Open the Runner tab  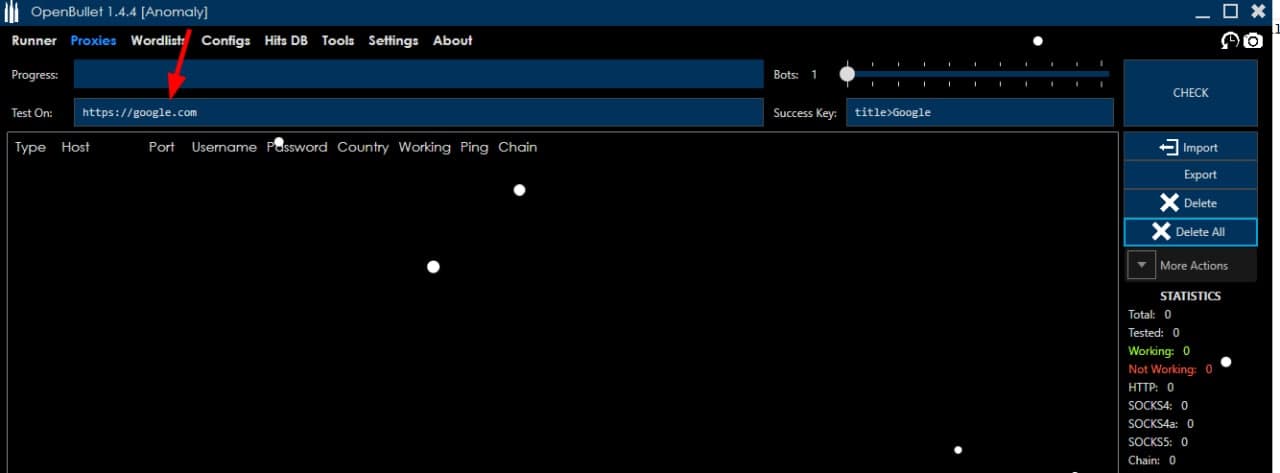pyautogui.click(x=34, y=41)
